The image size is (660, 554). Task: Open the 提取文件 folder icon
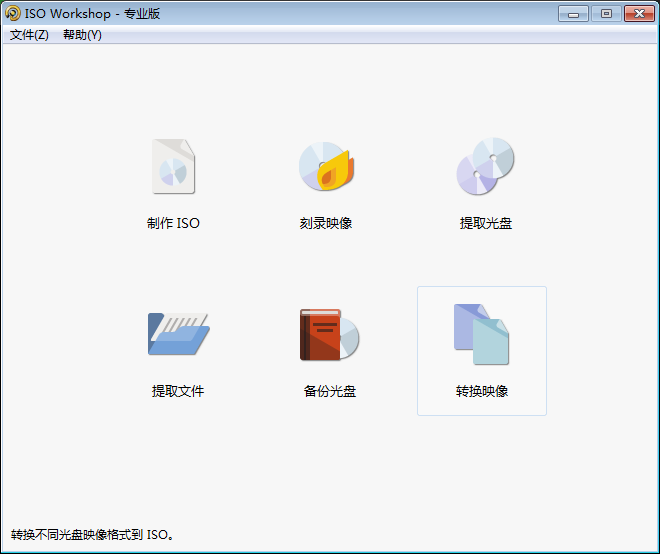coord(178,334)
